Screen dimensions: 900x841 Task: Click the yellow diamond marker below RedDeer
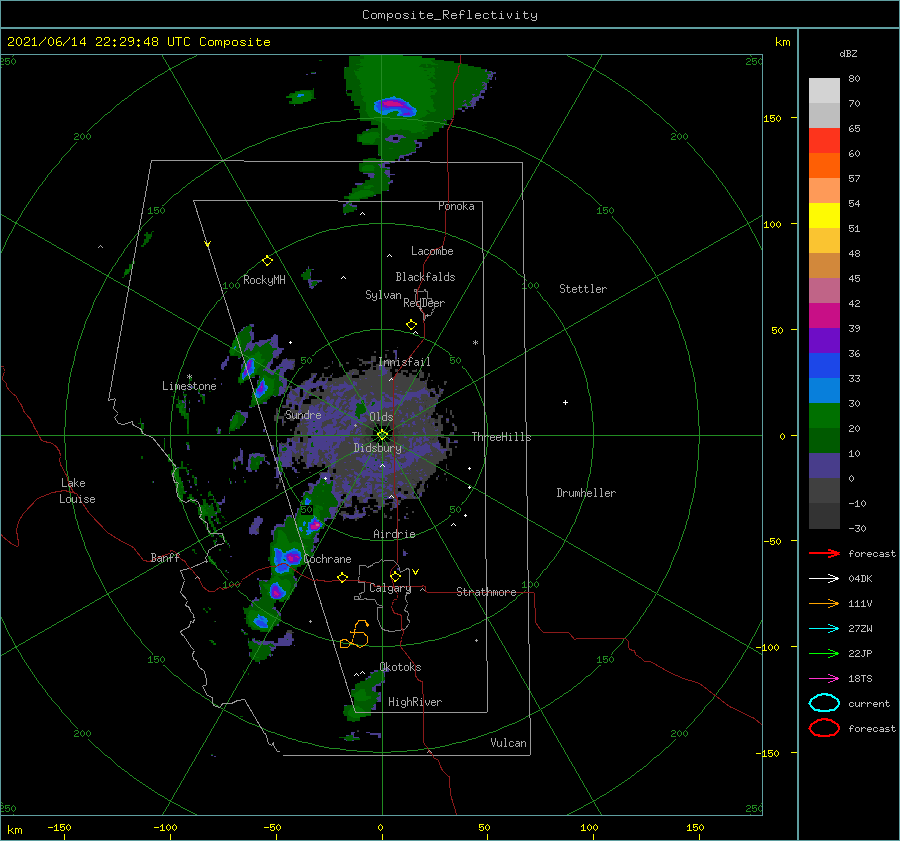[x=411, y=325]
